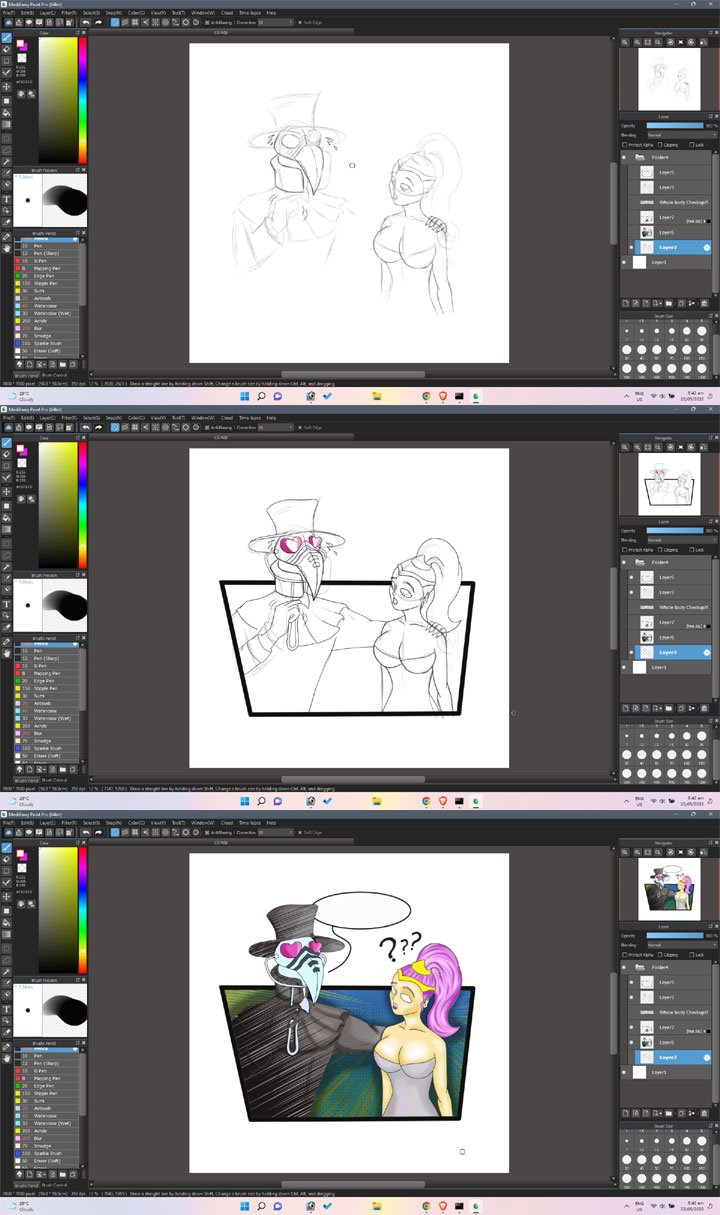The width and height of the screenshot is (720, 1215).
Task: Select the Brush tool in framed-sketch window
Action: (6, 442)
